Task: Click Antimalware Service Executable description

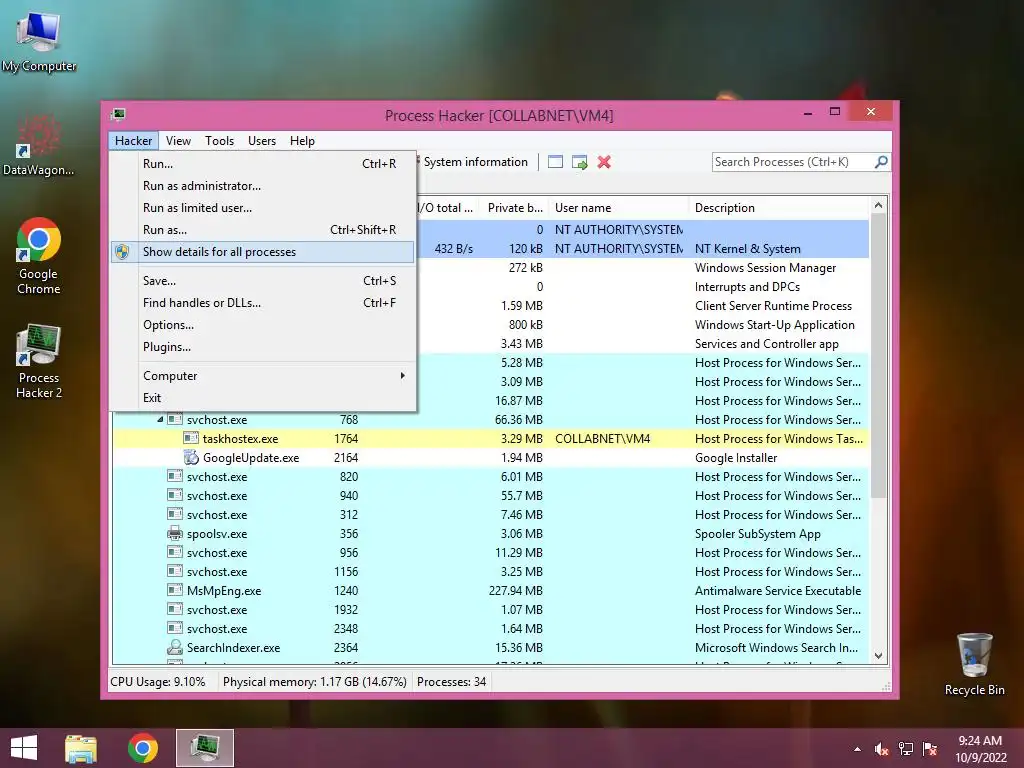Action: pos(777,590)
